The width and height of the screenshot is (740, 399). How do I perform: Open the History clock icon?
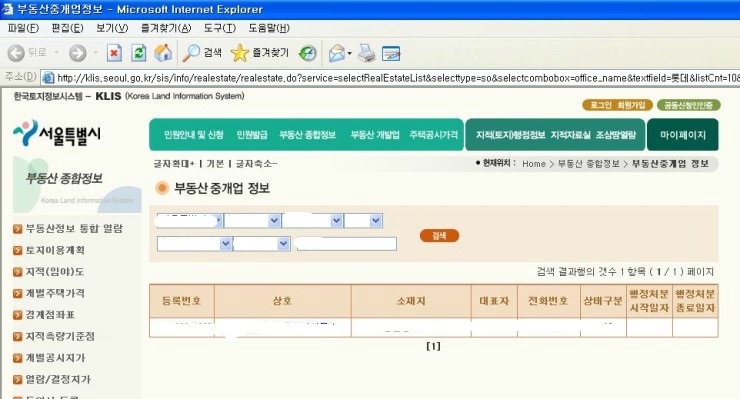coord(308,53)
